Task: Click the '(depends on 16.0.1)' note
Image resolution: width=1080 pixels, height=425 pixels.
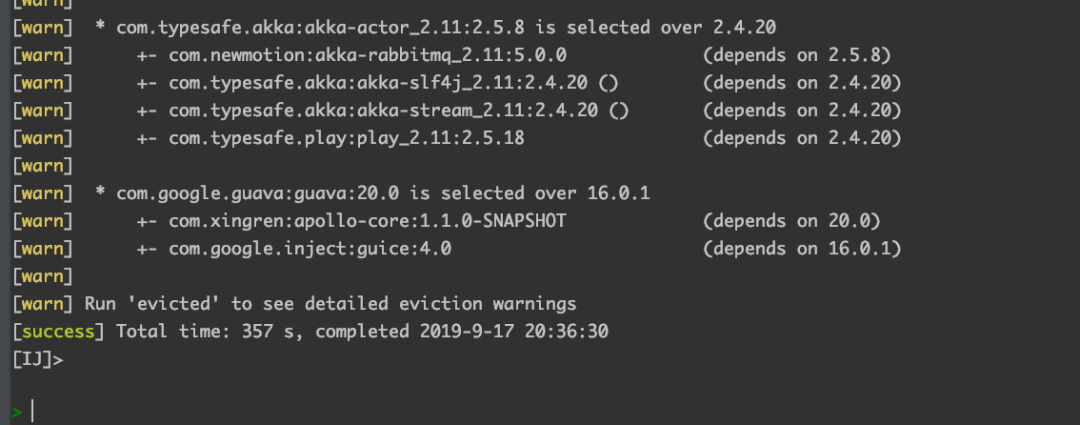Action: point(802,248)
